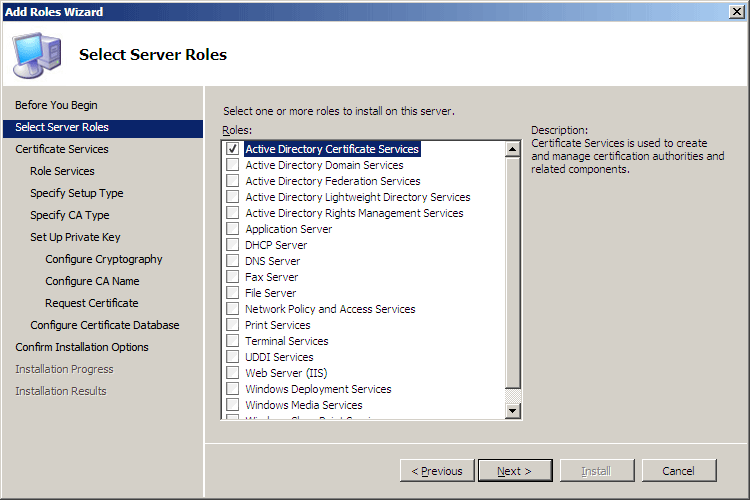Image resolution: width=750 pixels, height=500 pixels.
Task: Select Configure Certificate Database step
Action: pos(105,325)
